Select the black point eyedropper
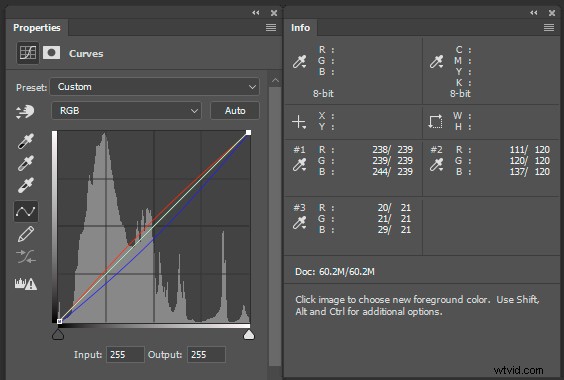 tap(26, 141)
